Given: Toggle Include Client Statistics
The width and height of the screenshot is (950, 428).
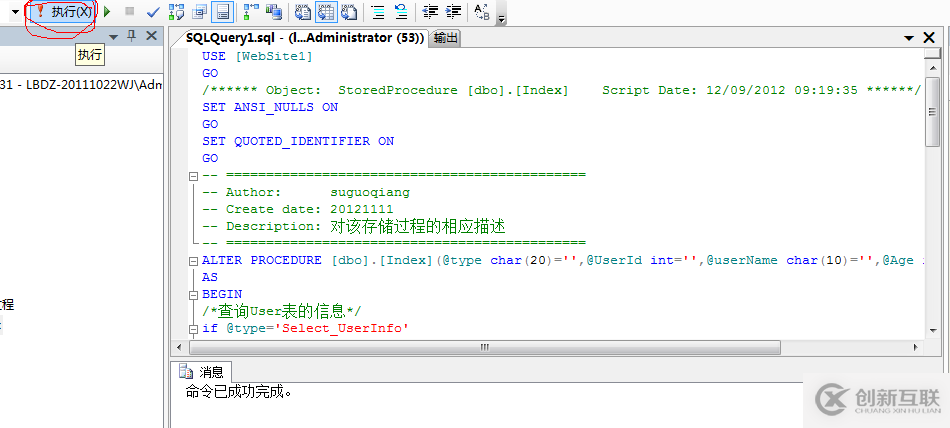Looking at the screenshot, I should (273, 12).
